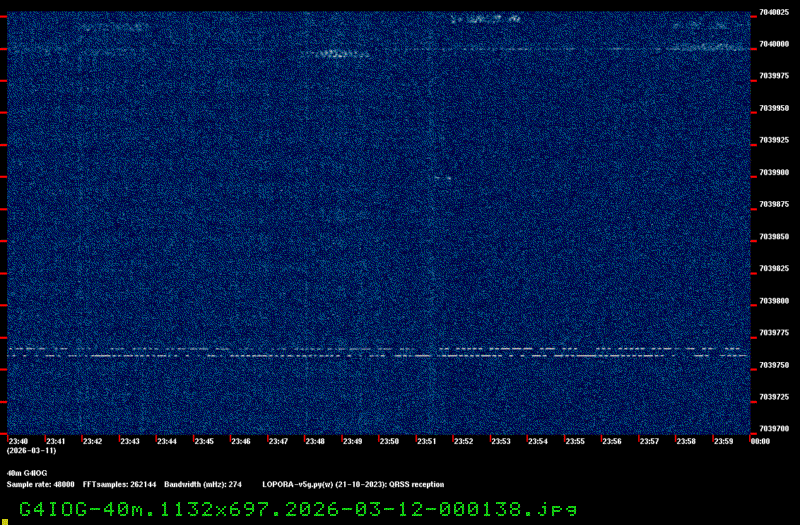800x525 pixels.
Task: Click the 23:48 time label
Action: (315, 441)
